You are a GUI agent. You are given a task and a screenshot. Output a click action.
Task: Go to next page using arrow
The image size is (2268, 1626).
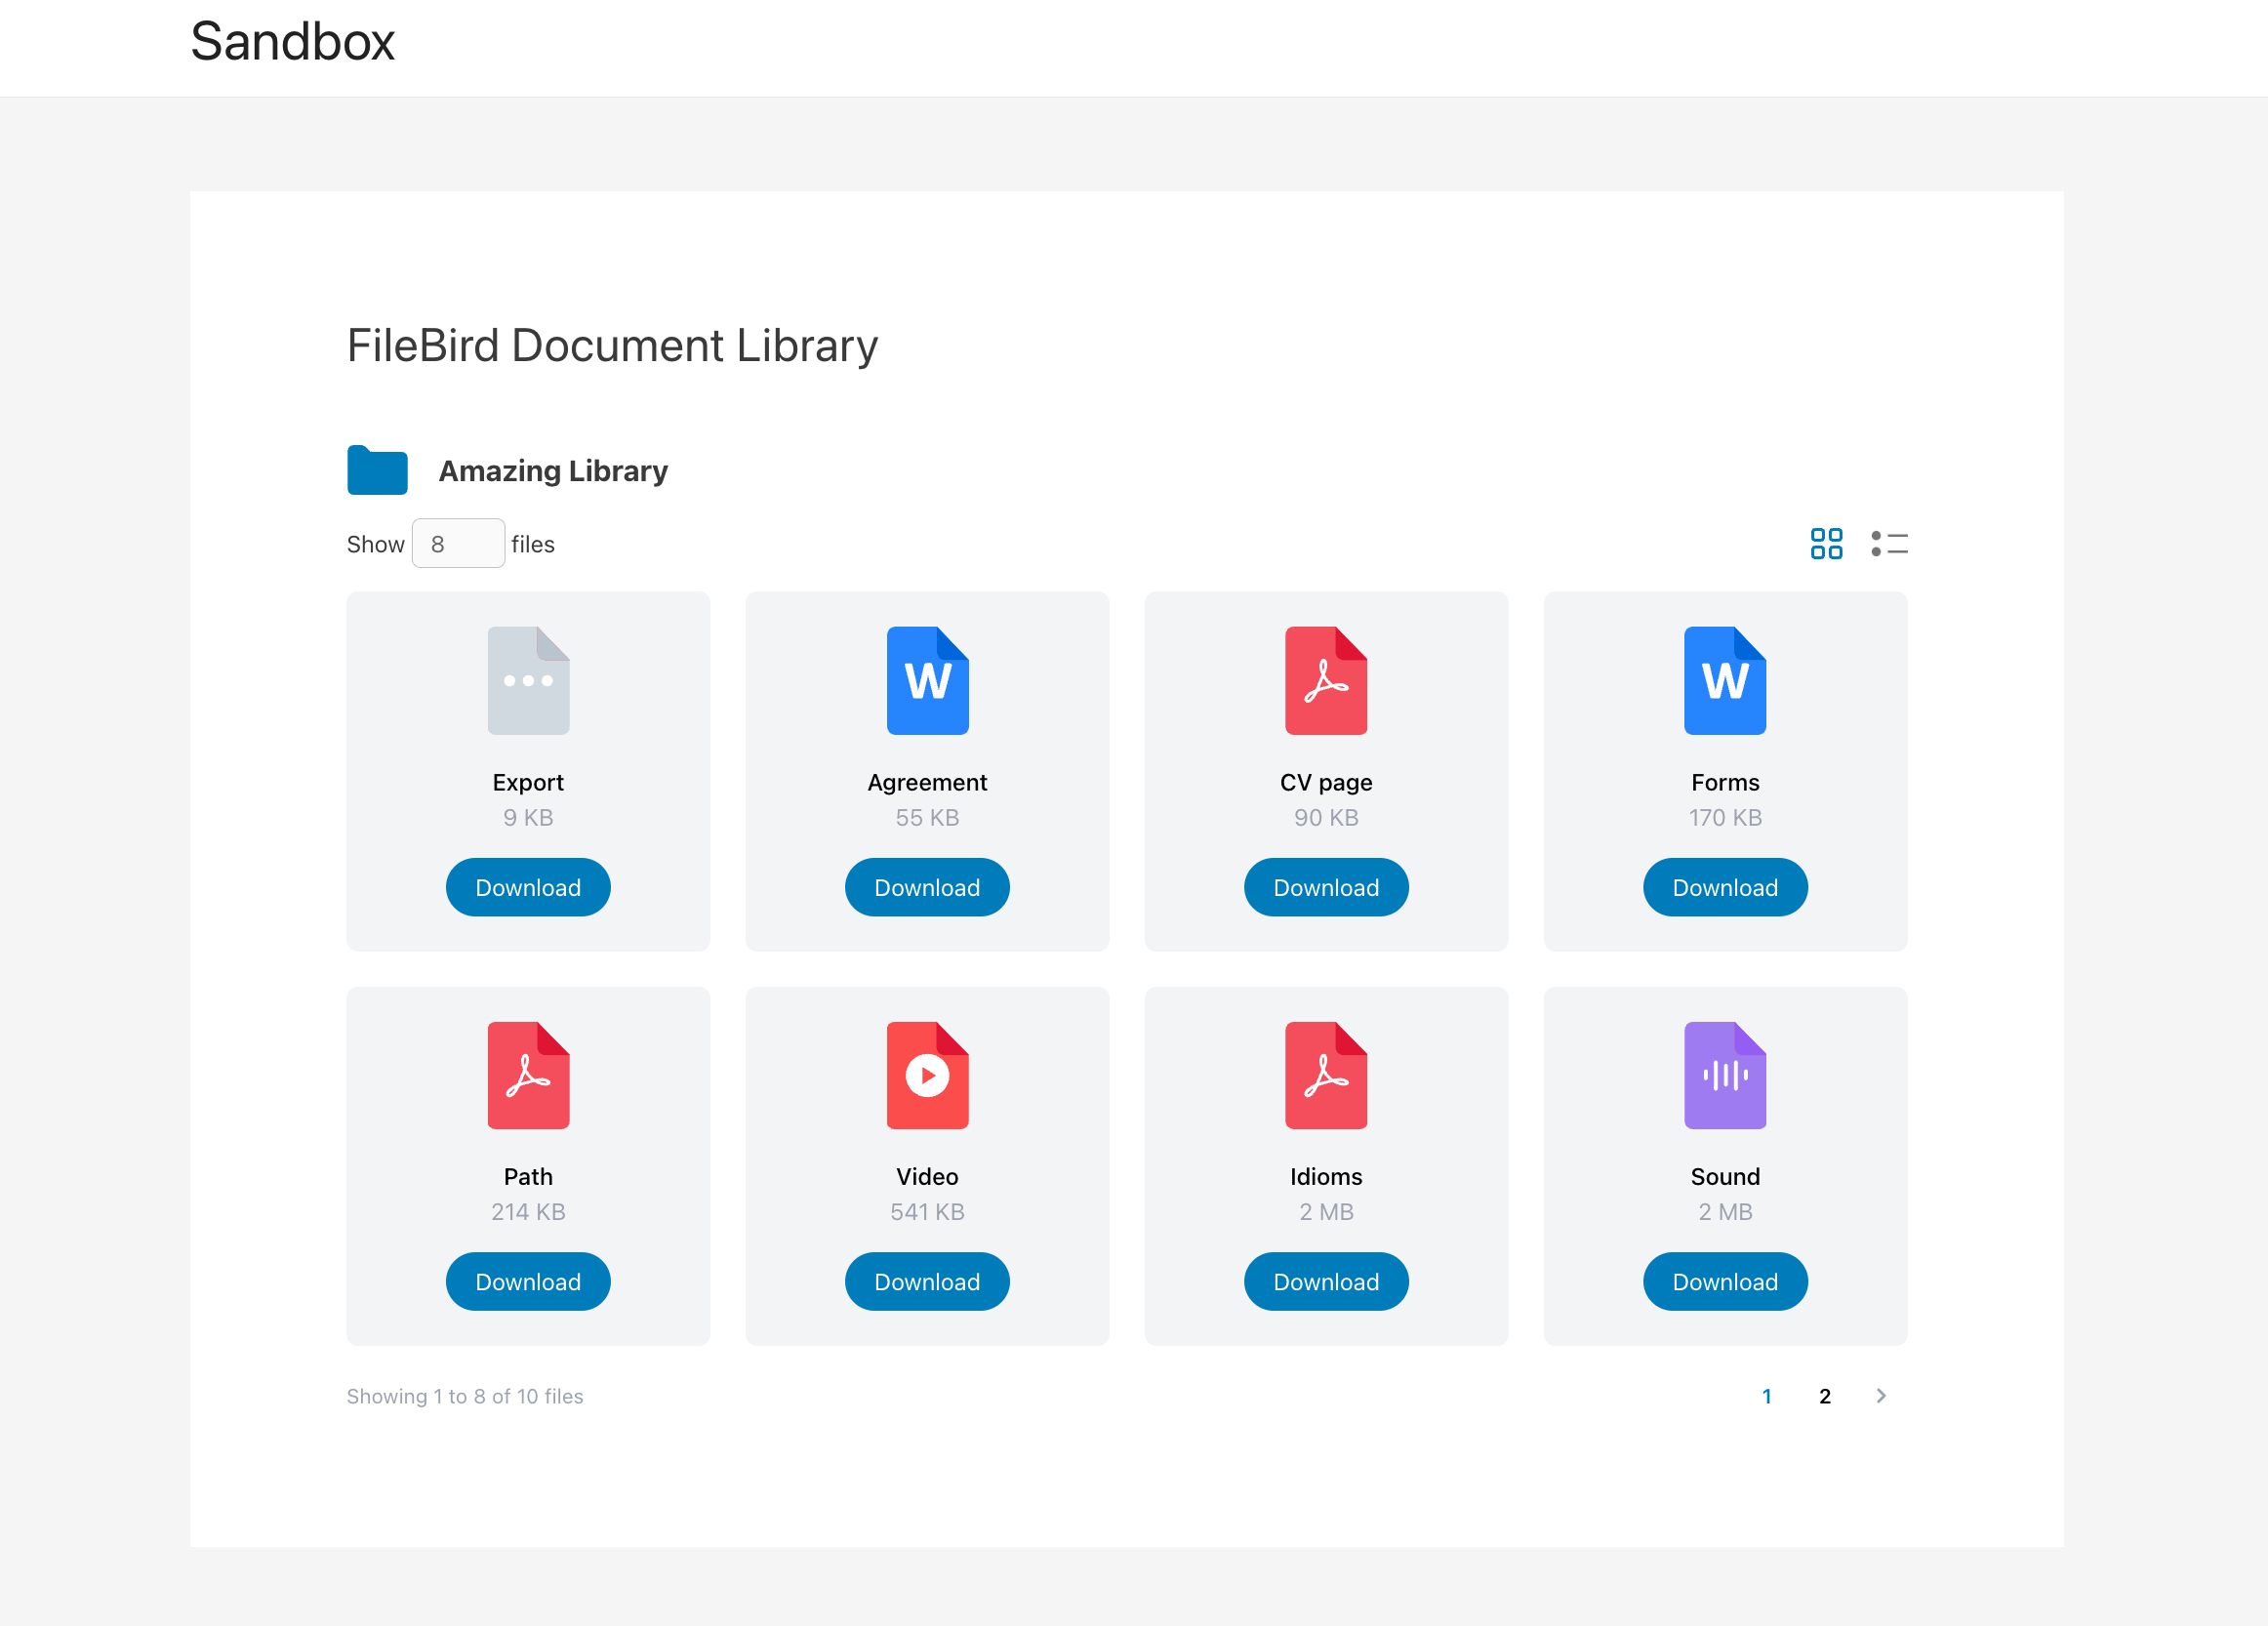tap(1881, 1396)
